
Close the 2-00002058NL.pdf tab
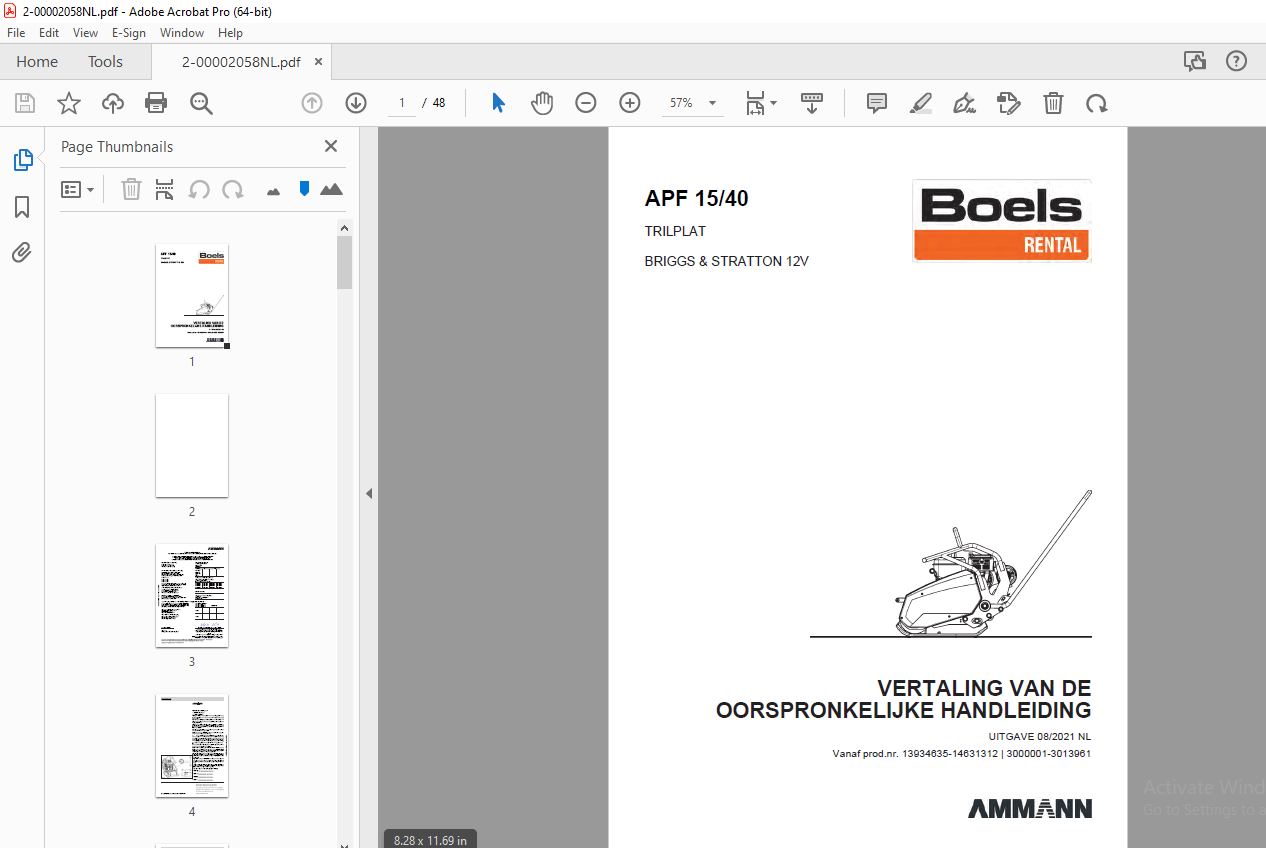(318, 61)
